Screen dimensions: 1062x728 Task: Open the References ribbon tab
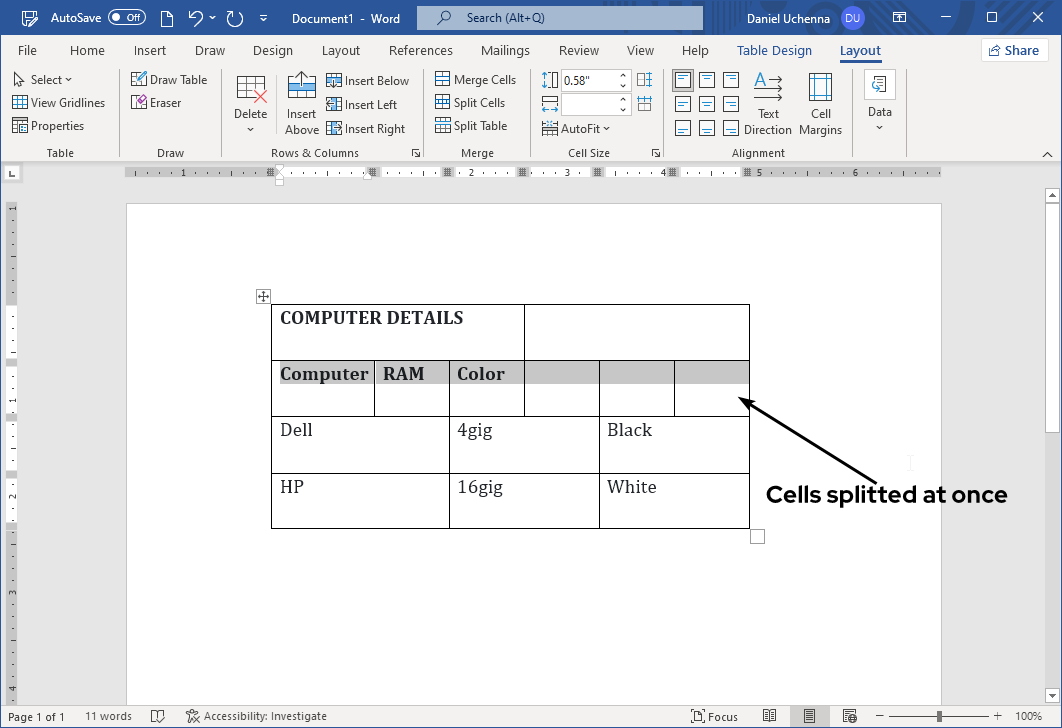420,50
